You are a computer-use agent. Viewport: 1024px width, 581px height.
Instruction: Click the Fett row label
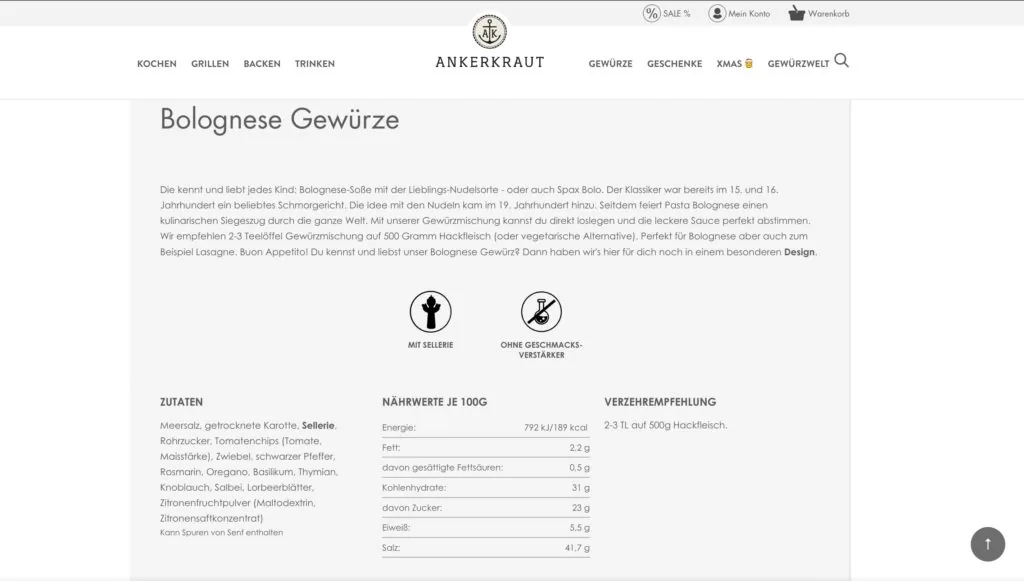[x=391, y=448]
